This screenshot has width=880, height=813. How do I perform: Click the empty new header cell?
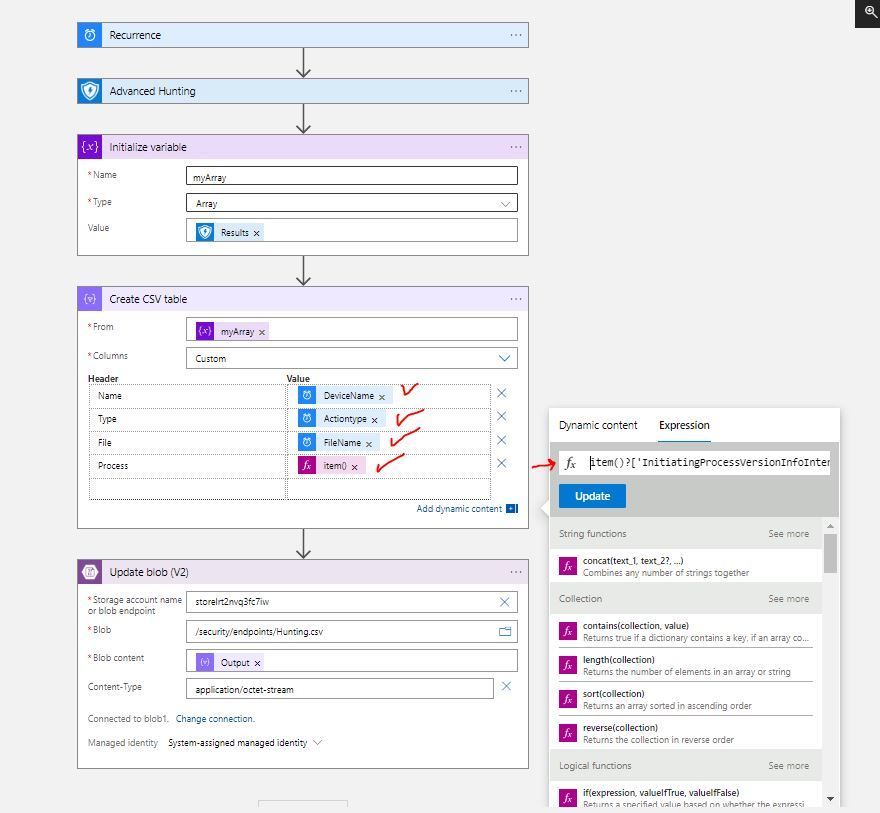187,488
